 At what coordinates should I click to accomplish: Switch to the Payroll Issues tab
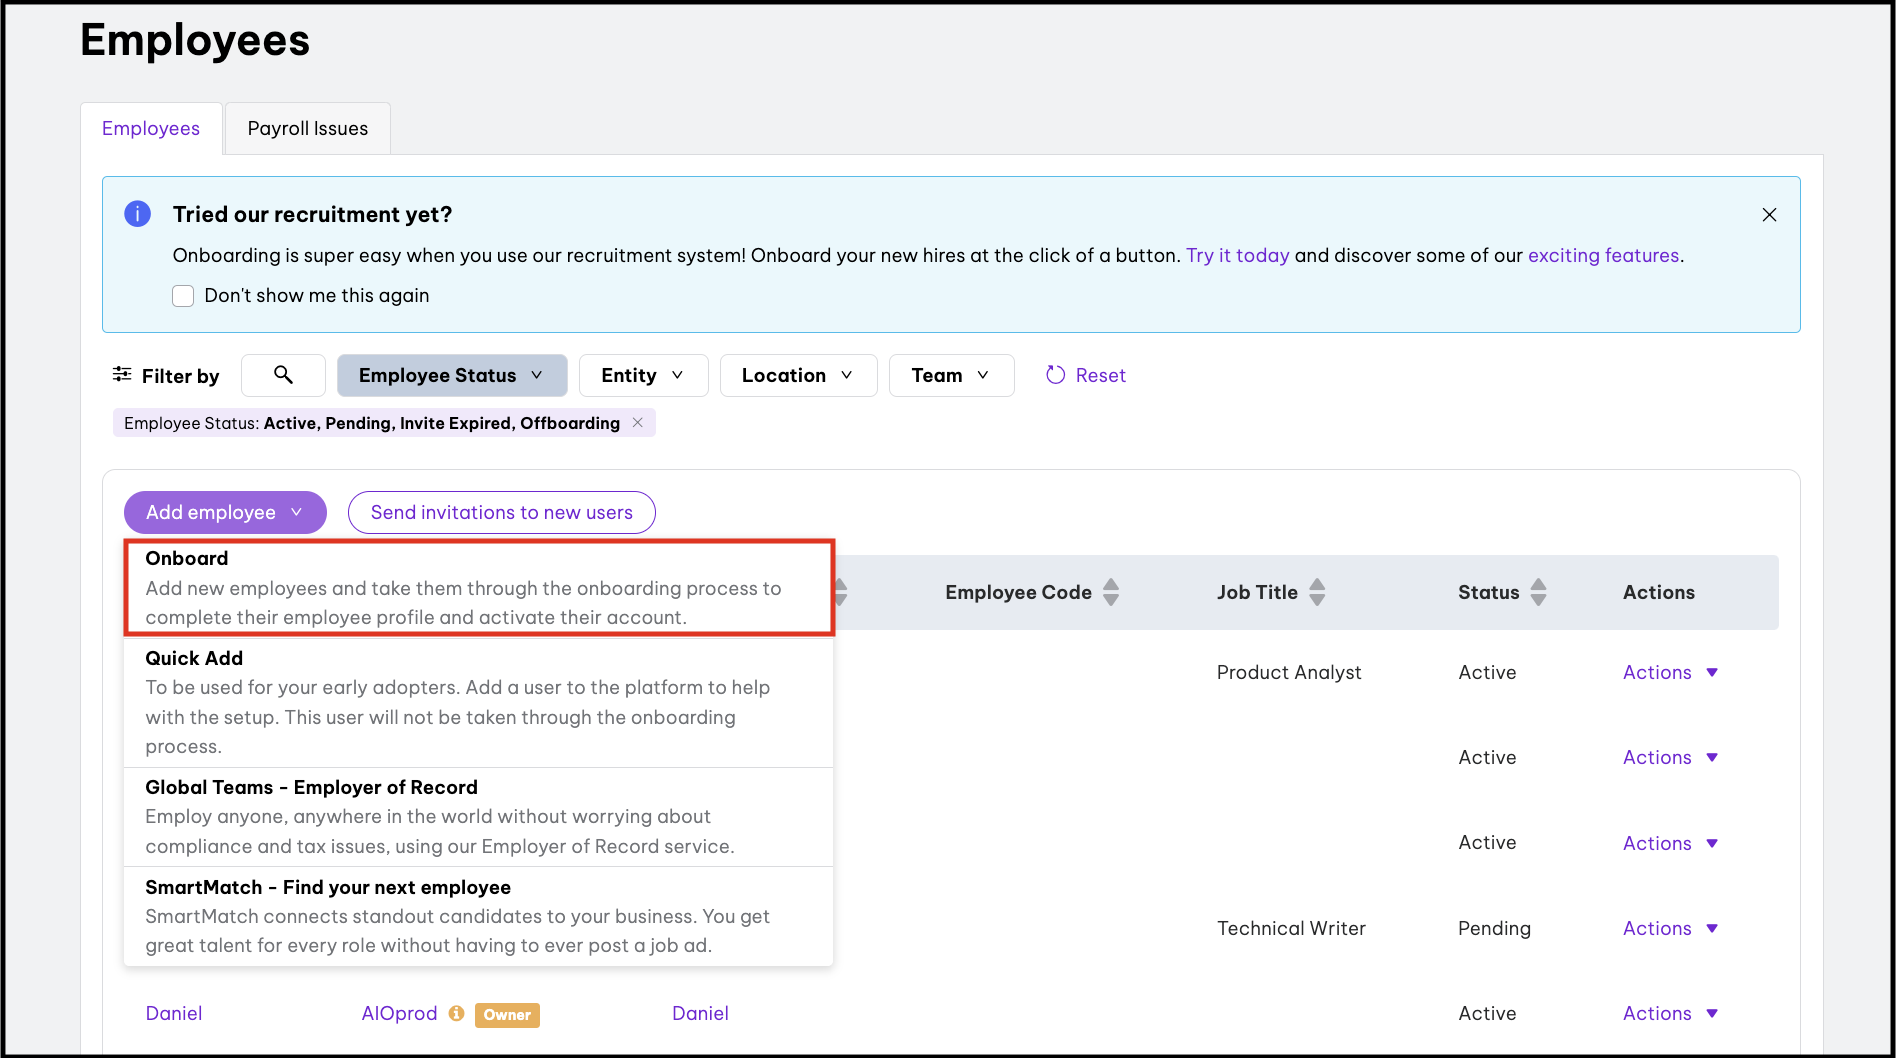pyautogui.click(x=308, y=129)
